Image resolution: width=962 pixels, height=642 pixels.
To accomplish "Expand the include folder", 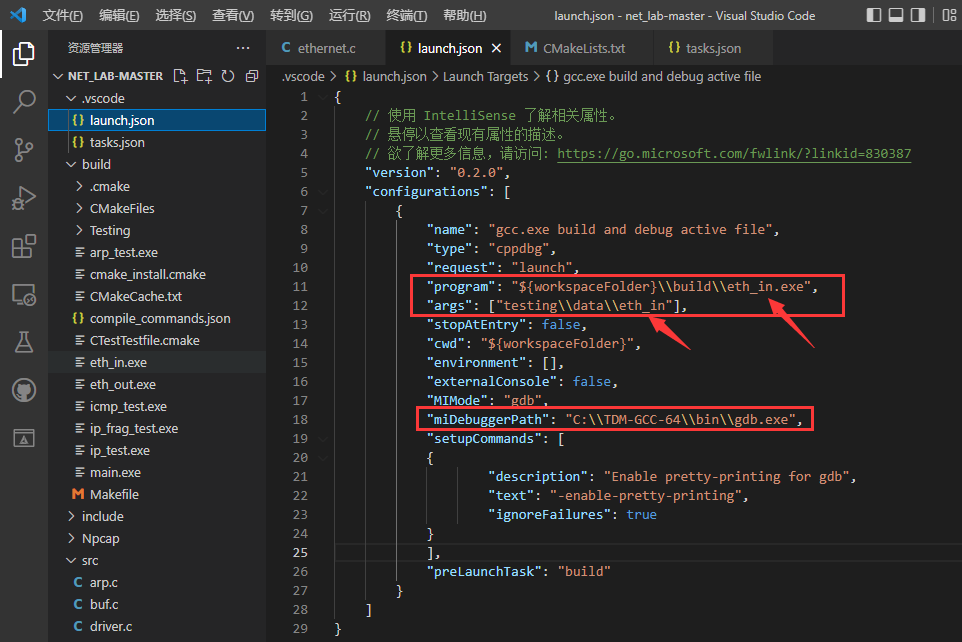I will tap(71, 516).
